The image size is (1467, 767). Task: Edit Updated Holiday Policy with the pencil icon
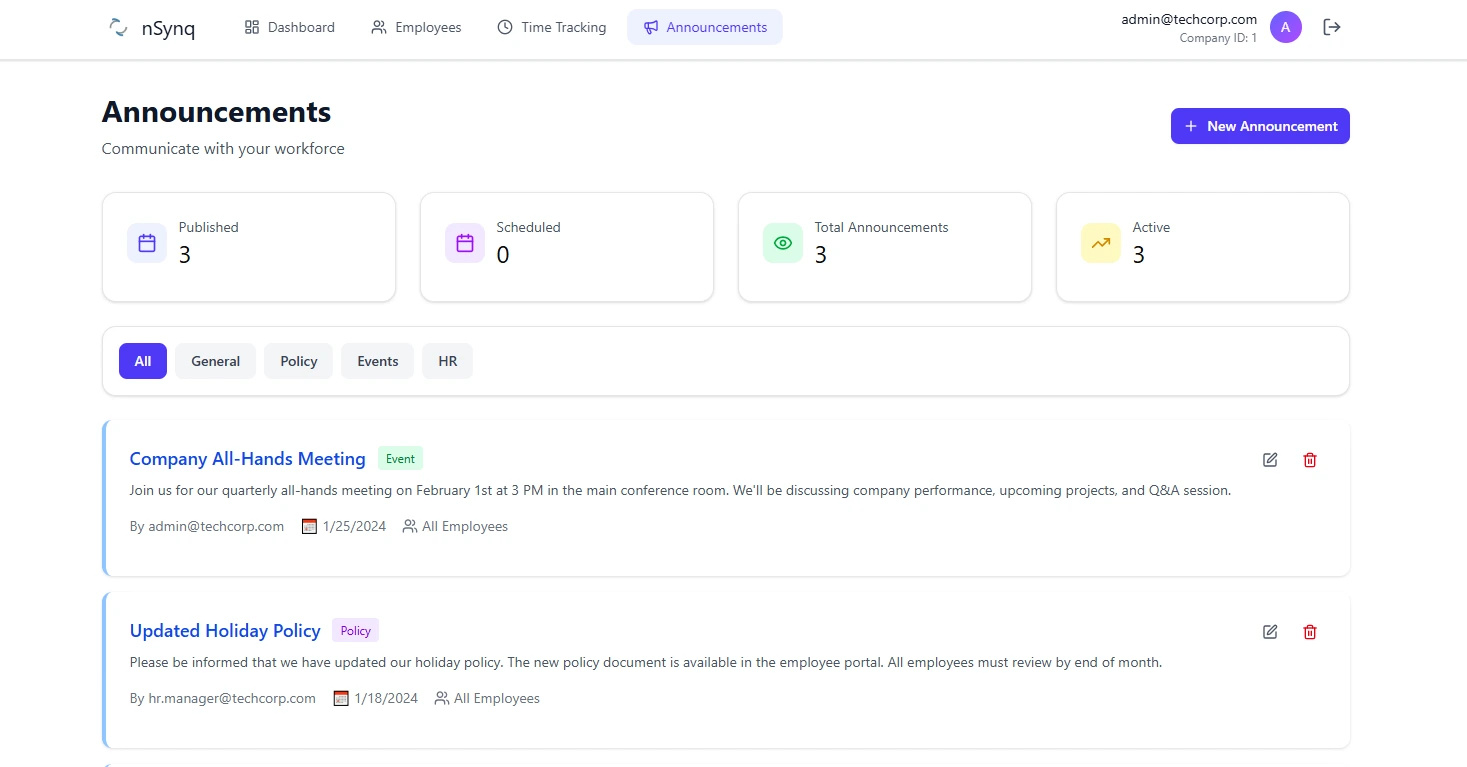[1270, 632]
